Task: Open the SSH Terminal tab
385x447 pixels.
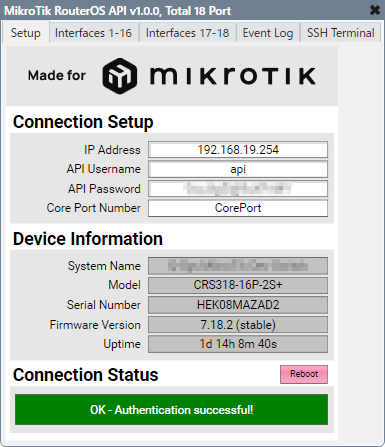Action: click(340, 33)
